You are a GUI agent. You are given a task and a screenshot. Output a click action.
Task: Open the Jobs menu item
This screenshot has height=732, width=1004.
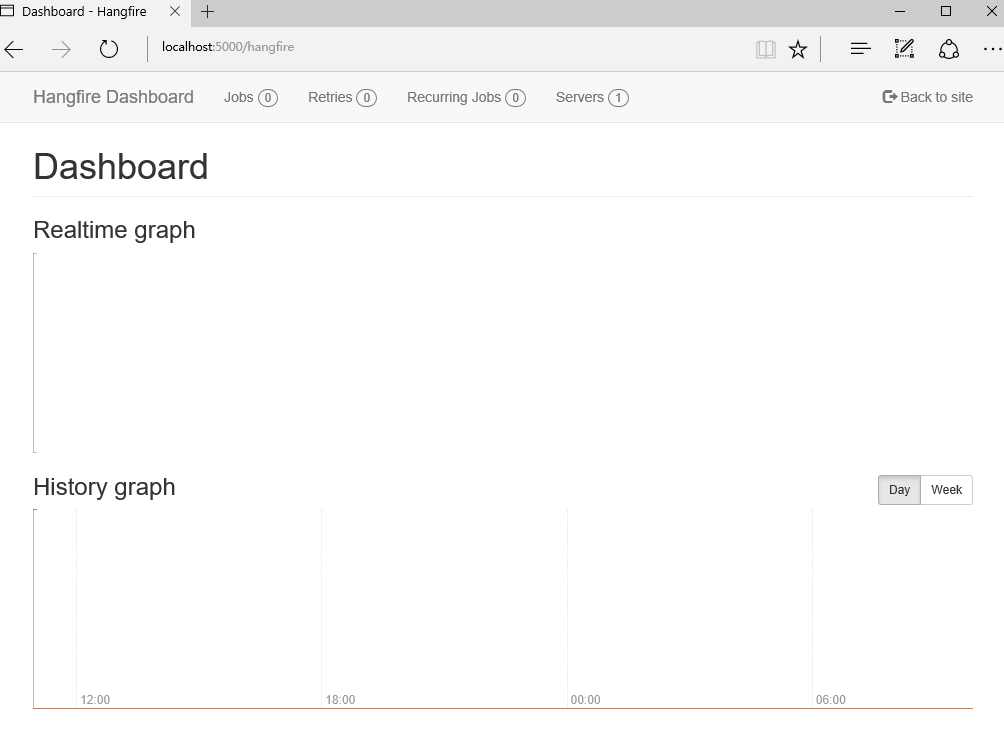click(x=250, y=97)
